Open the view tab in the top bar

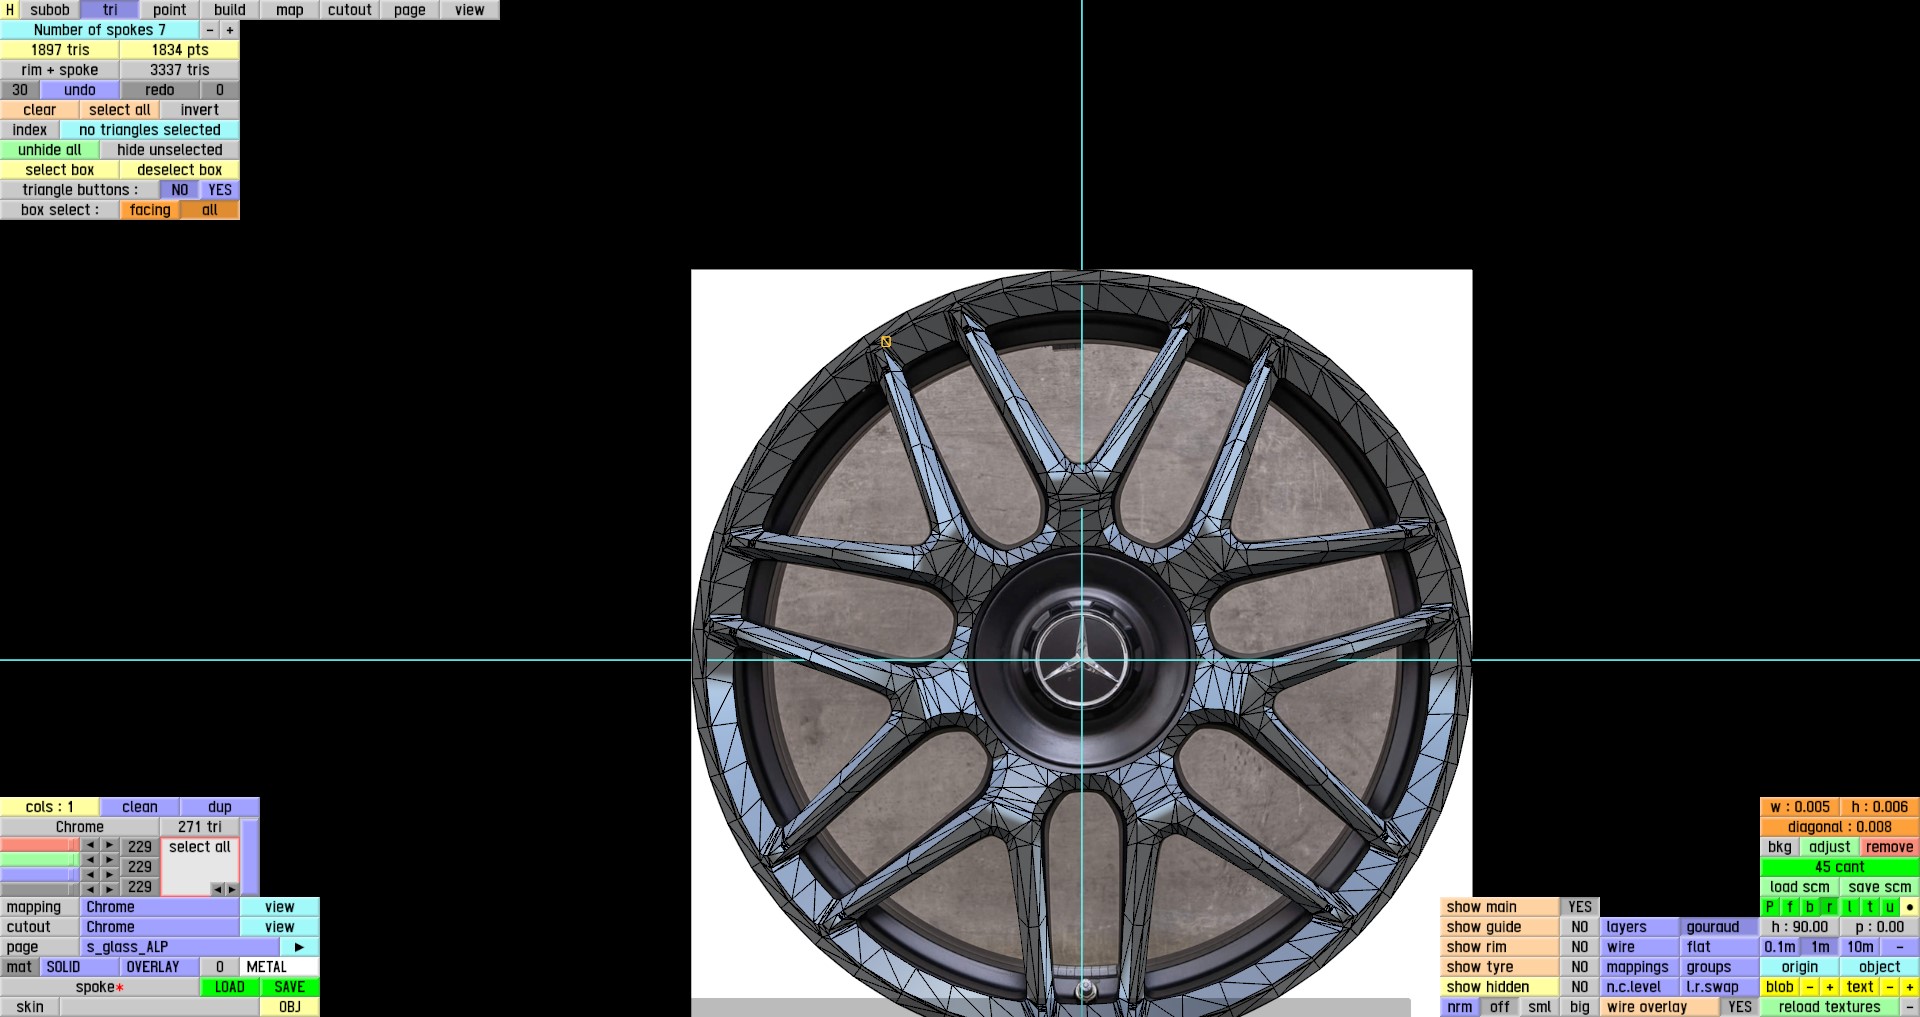point(470,10)
